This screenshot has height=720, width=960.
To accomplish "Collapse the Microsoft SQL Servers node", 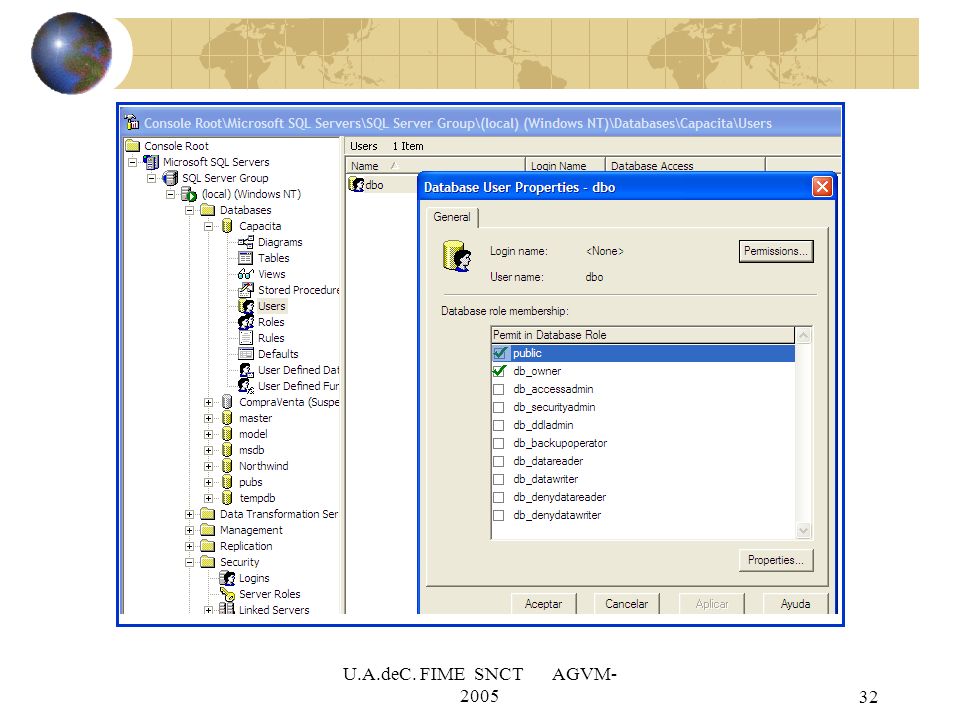I will (x=133, y=162).
